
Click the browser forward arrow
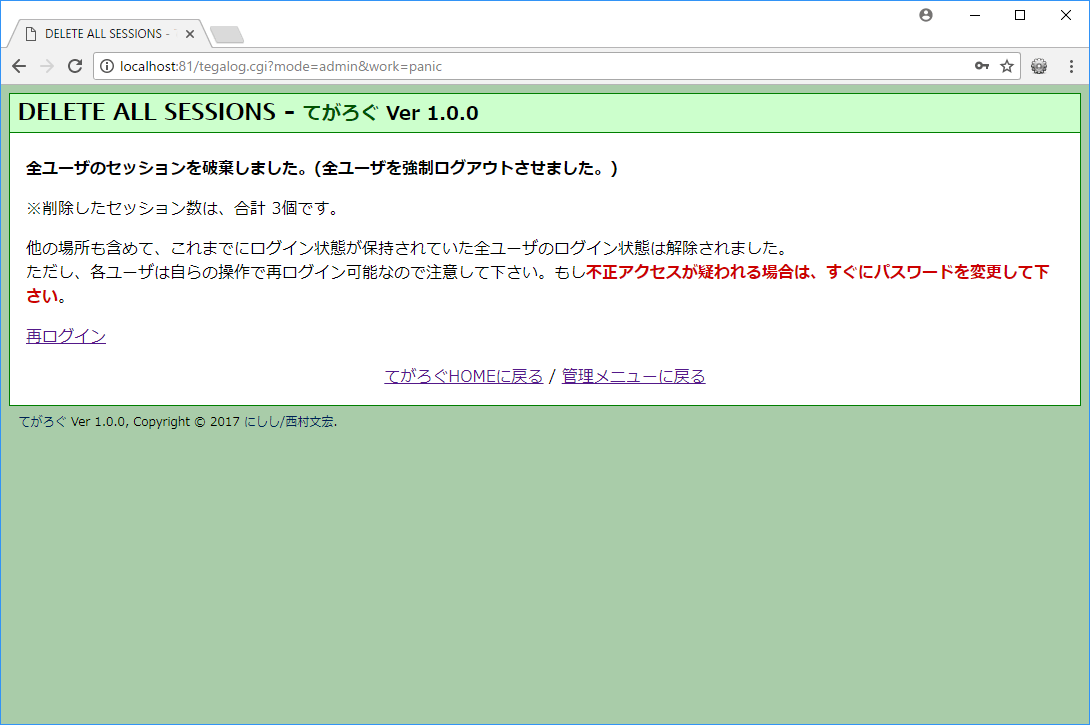(47, 66)
